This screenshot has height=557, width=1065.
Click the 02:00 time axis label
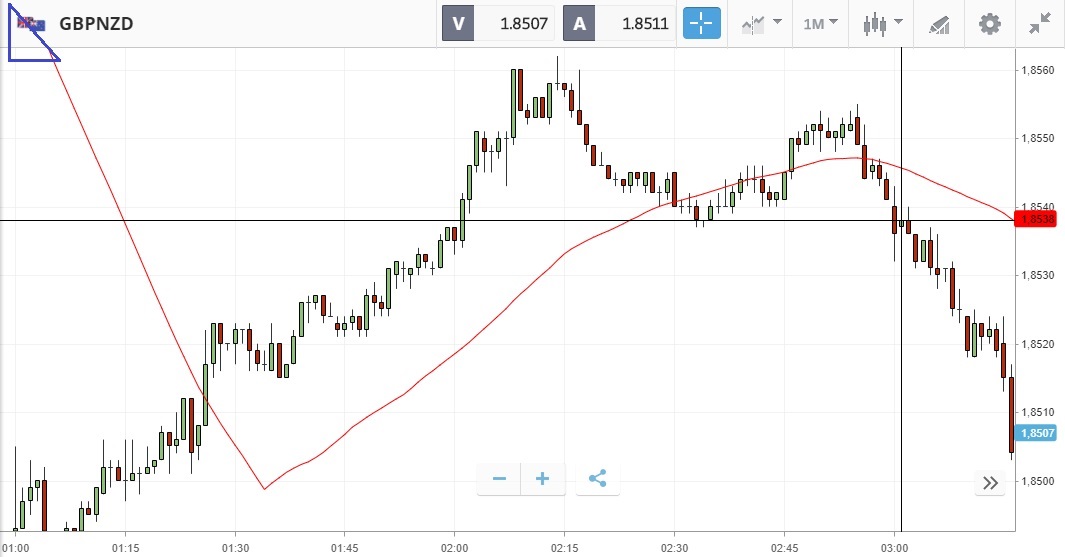pos(455,548)
